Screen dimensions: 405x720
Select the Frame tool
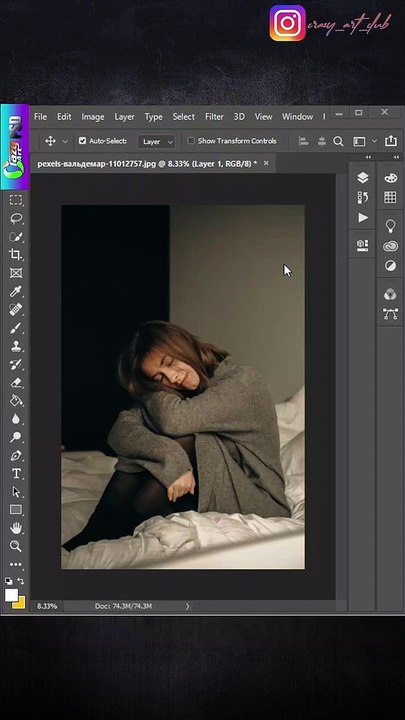click(16, 273)
